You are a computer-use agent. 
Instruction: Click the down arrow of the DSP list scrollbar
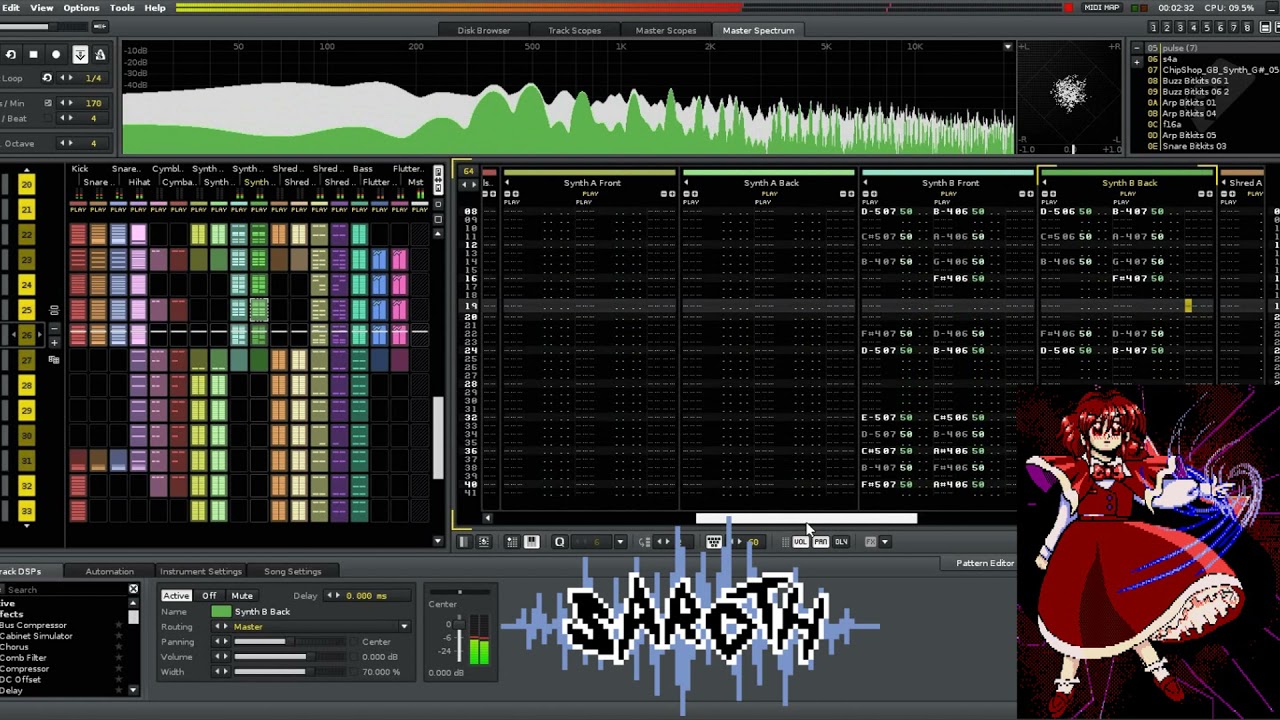133,690
